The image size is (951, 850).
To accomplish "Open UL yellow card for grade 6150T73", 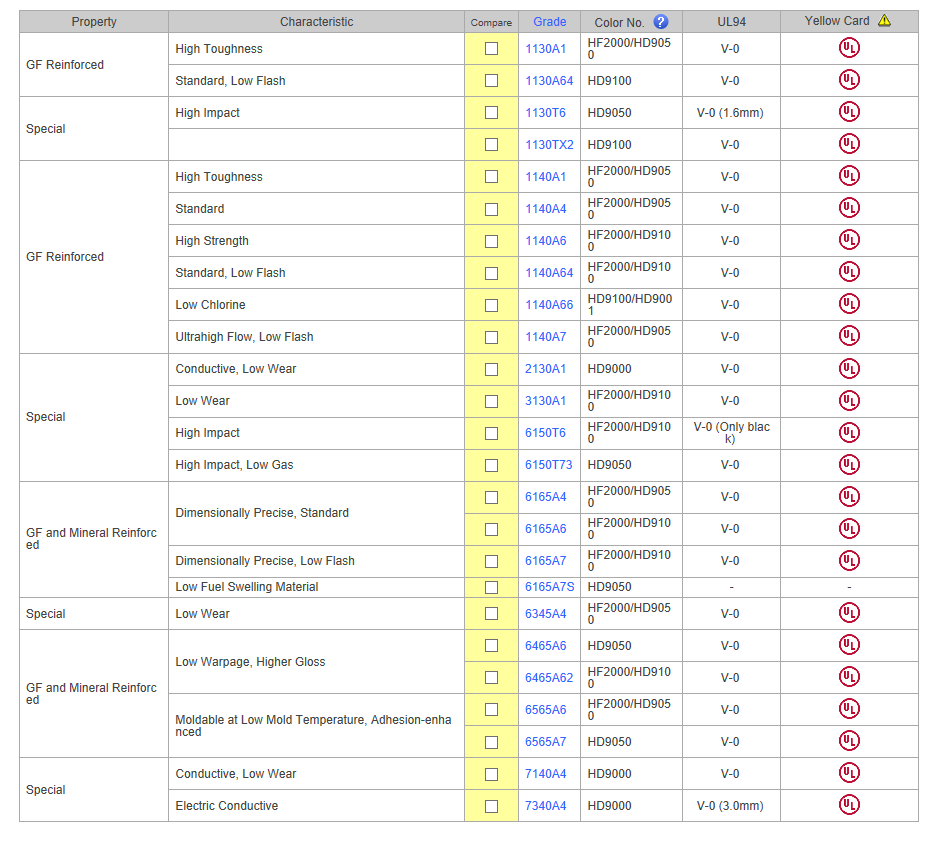I will (x=849, y=465).
